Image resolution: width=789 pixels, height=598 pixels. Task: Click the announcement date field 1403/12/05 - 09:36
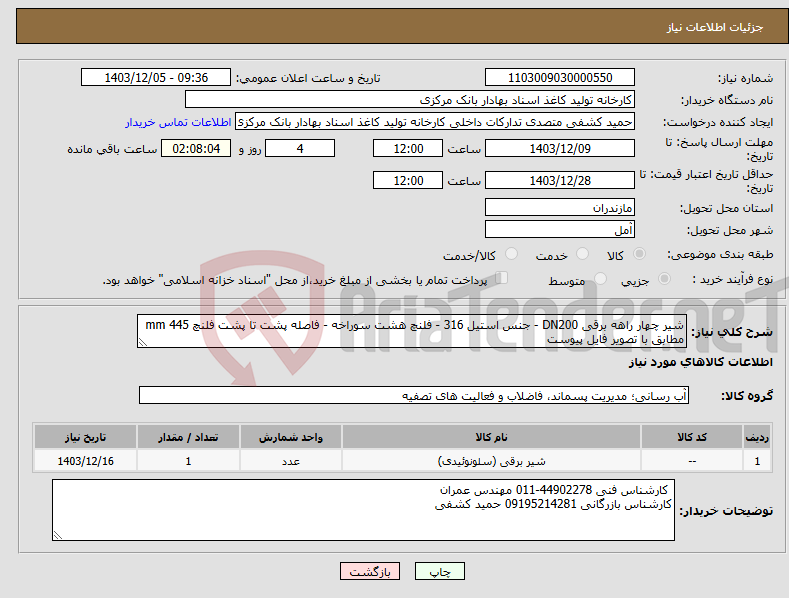tap(156, 78)
